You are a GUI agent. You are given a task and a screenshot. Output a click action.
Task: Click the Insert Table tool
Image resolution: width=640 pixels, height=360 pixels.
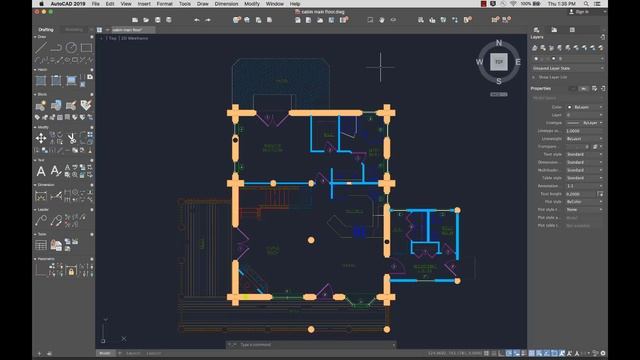pyautogui.click(x=41, y=245)
